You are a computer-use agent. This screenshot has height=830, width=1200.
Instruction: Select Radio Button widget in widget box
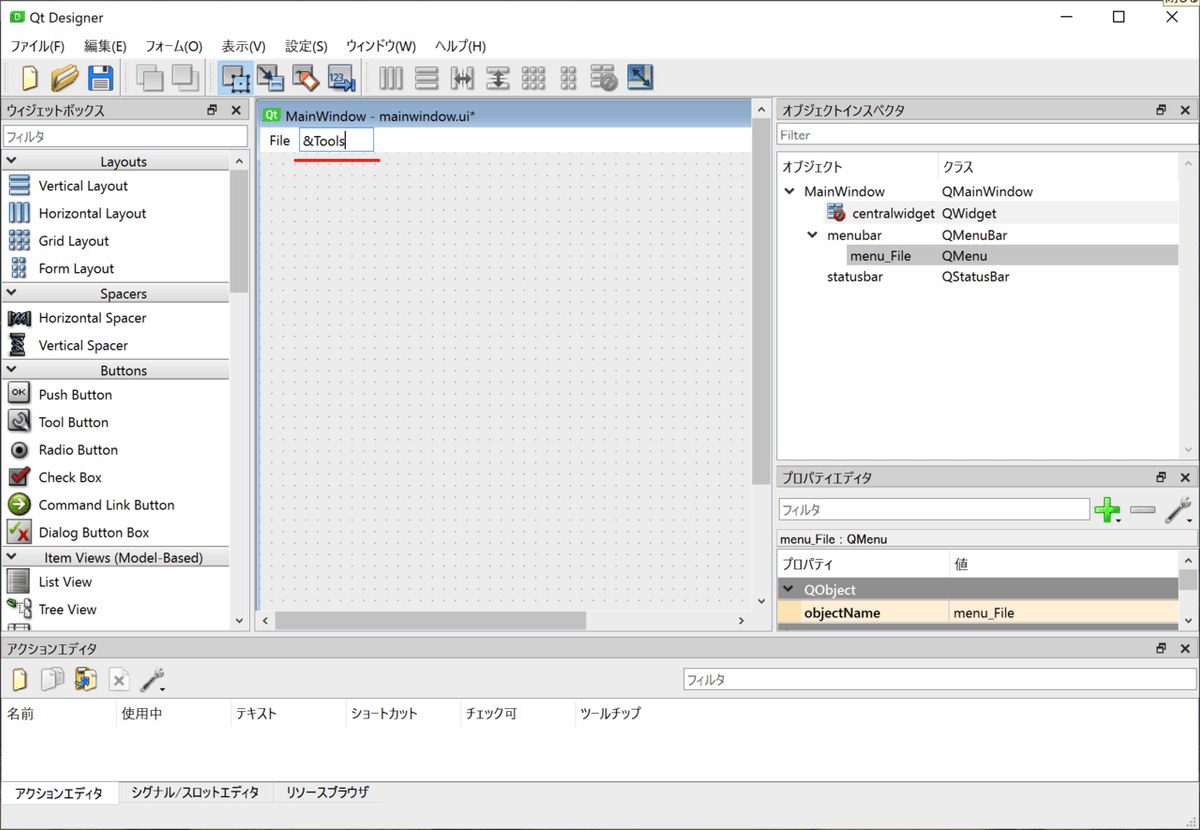click(x=78, y=450)
